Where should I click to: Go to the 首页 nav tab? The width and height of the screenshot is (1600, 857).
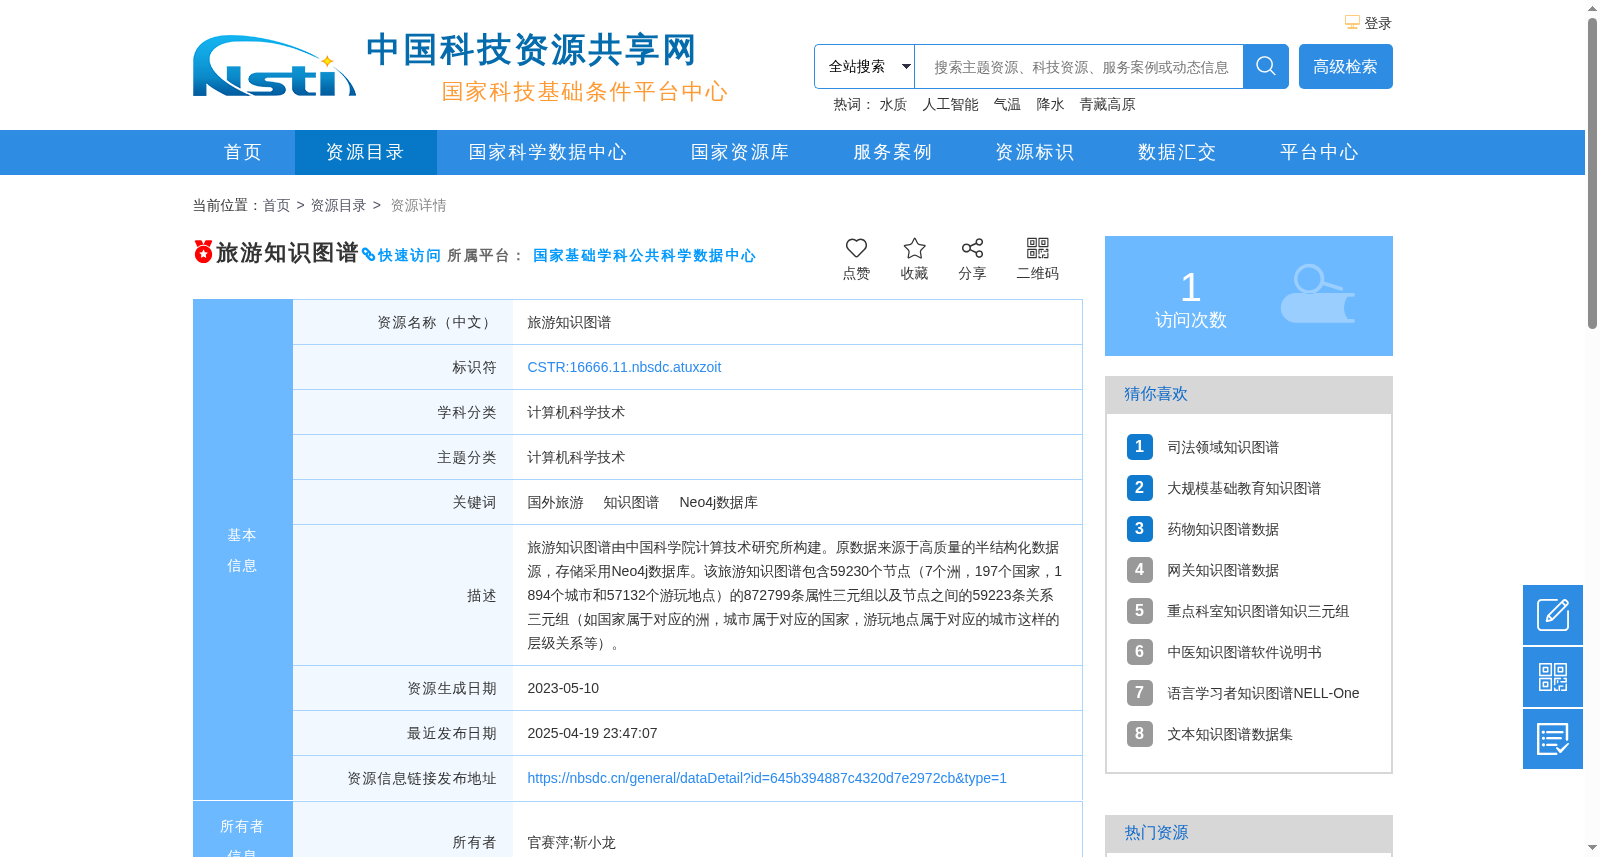tap(244, 152)
